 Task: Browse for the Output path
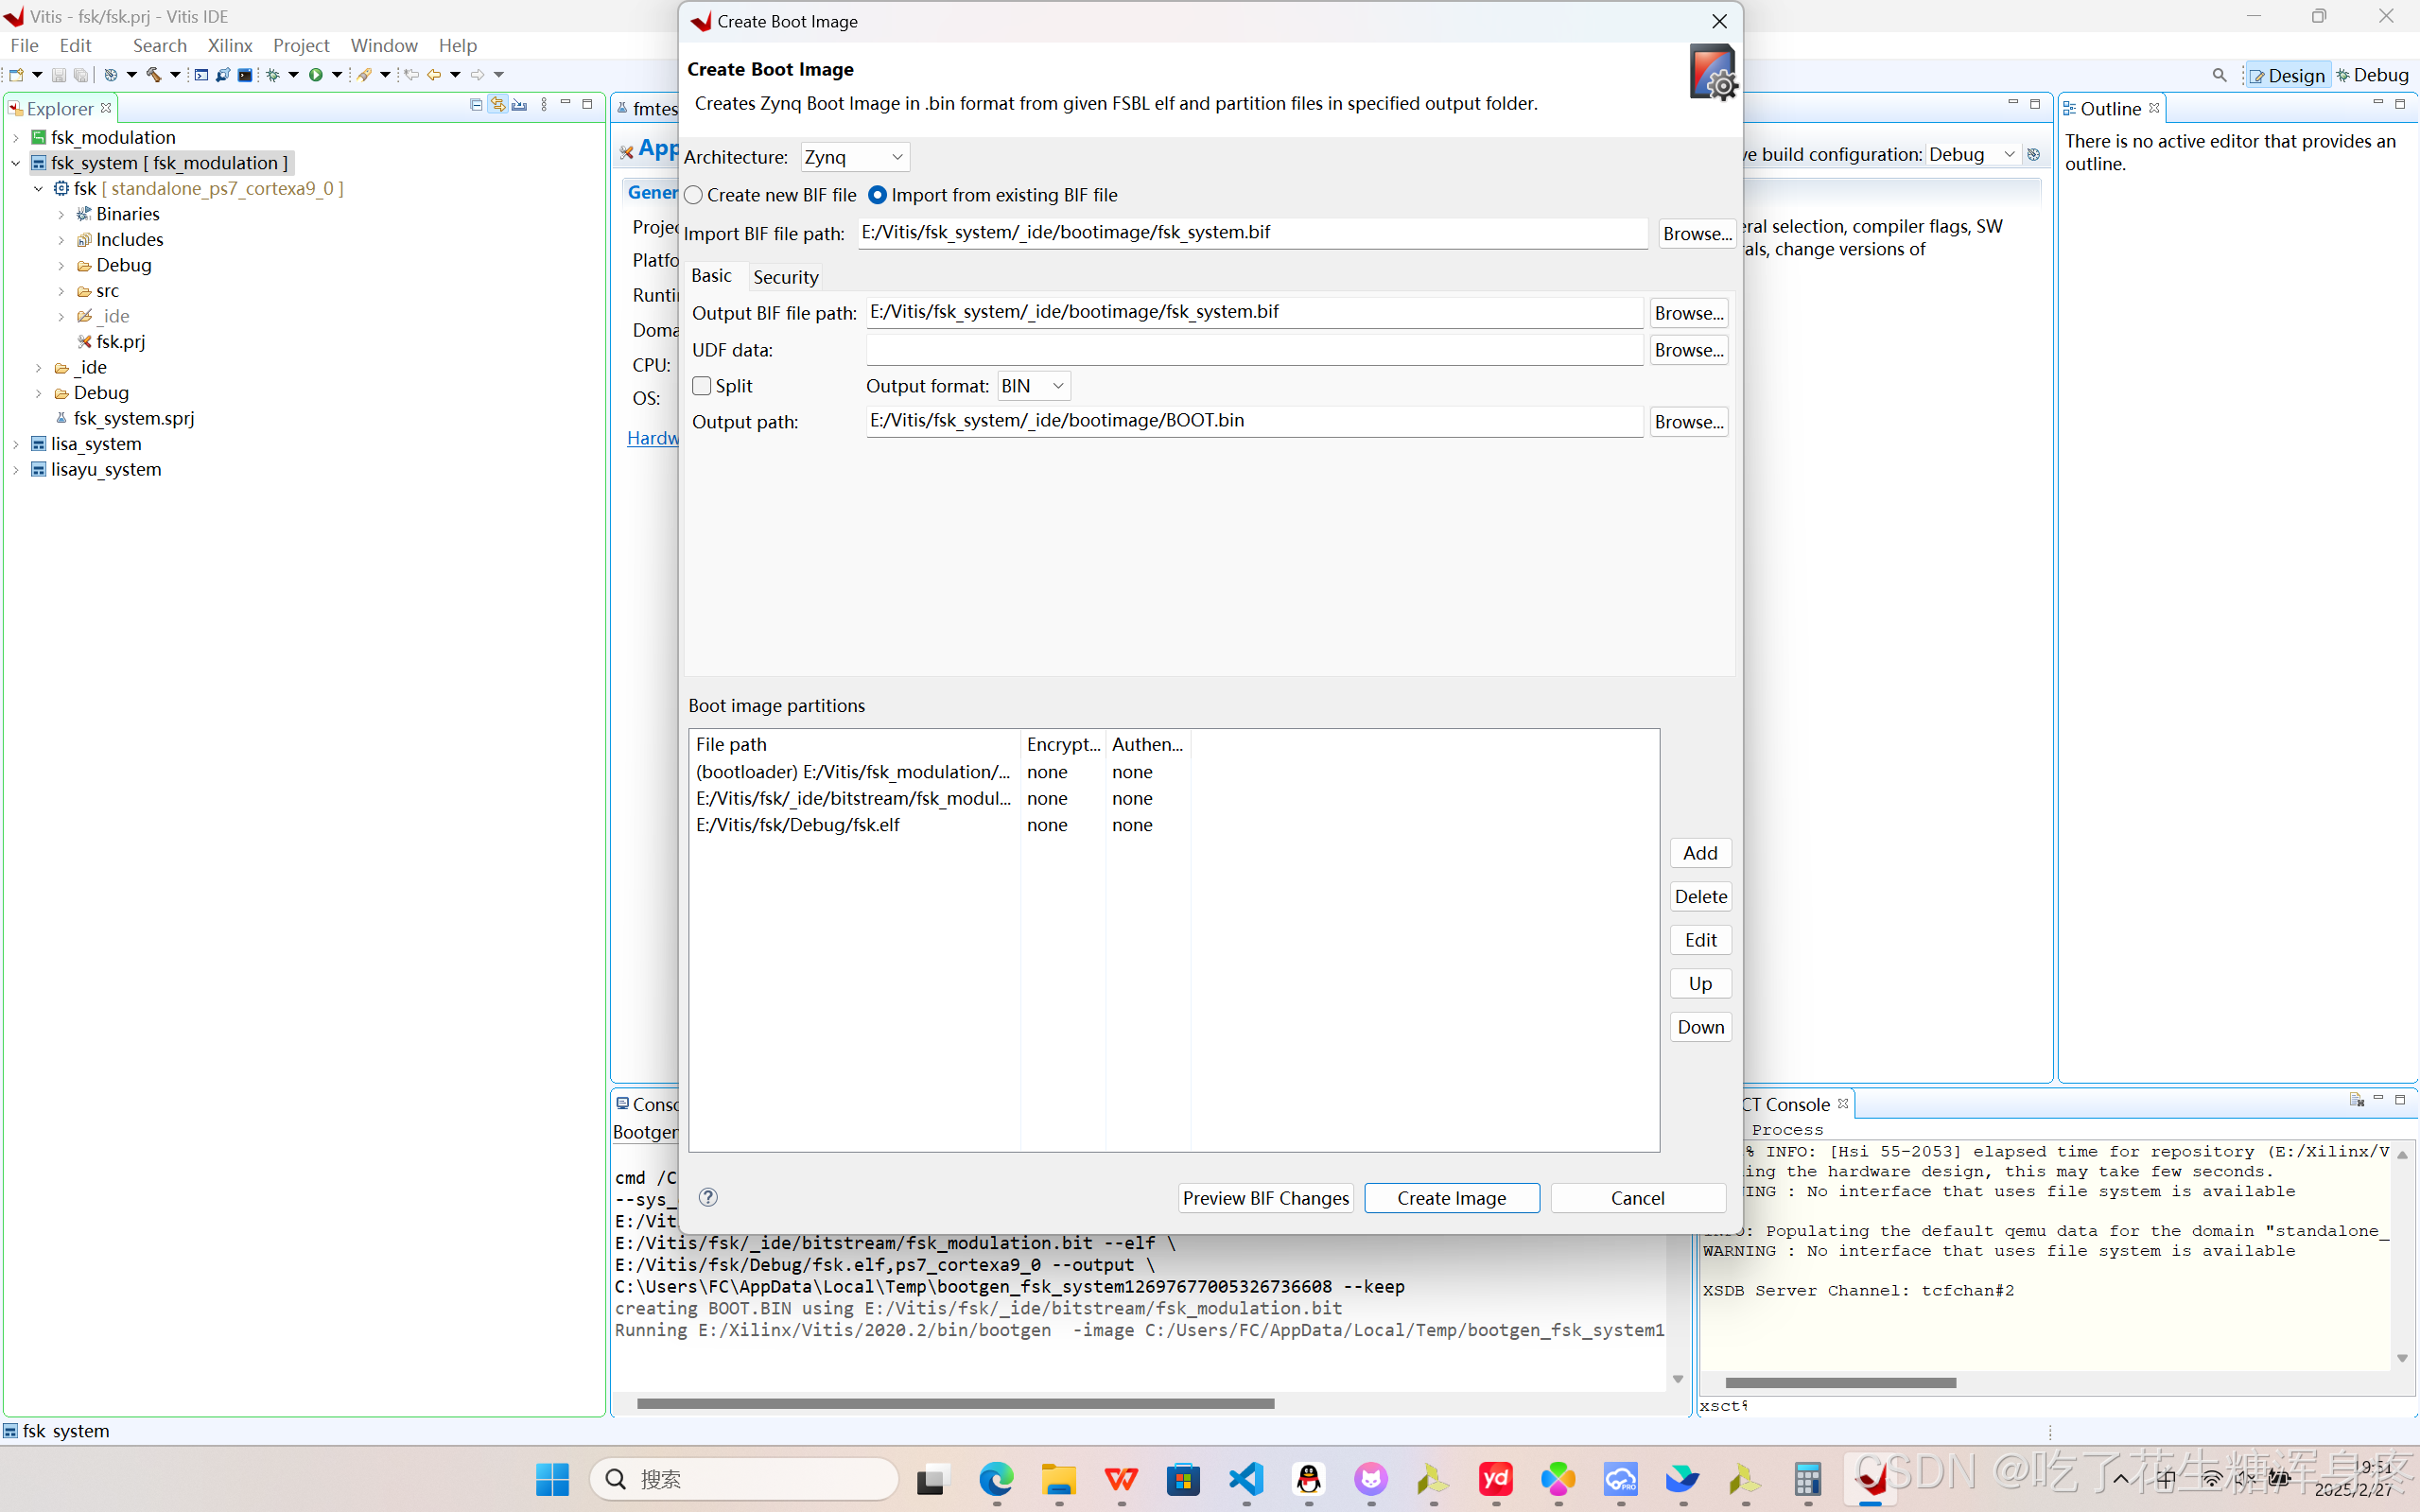(x=1689, y=422)
